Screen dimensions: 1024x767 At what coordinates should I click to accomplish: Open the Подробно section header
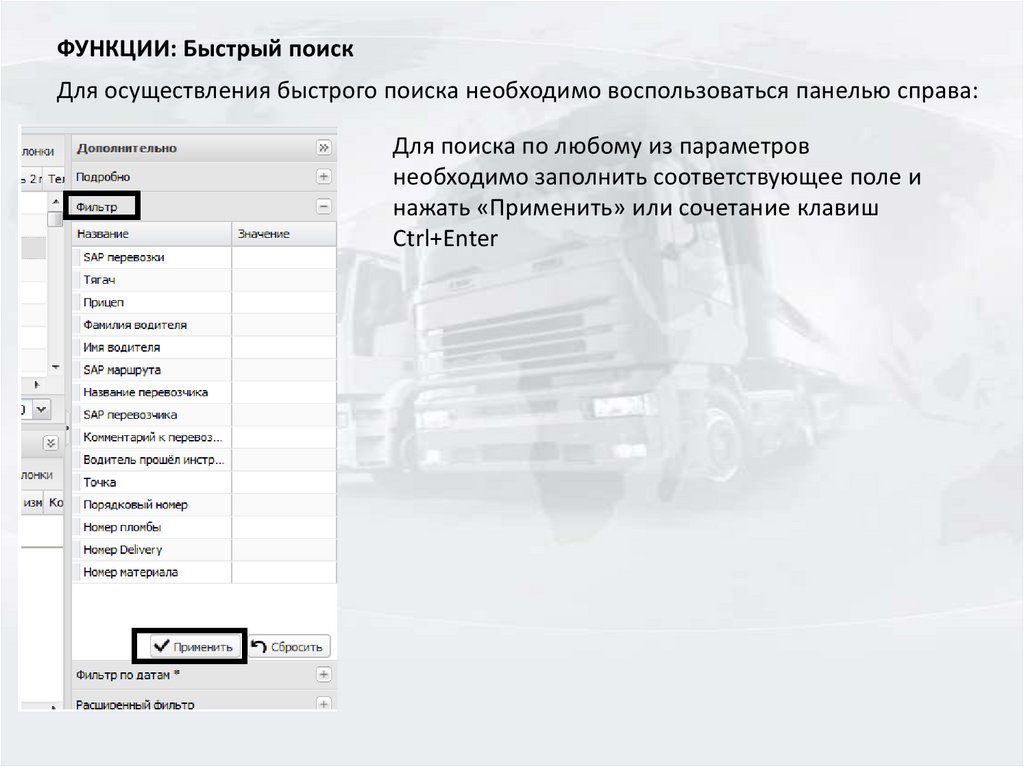(x=104, y=177)
